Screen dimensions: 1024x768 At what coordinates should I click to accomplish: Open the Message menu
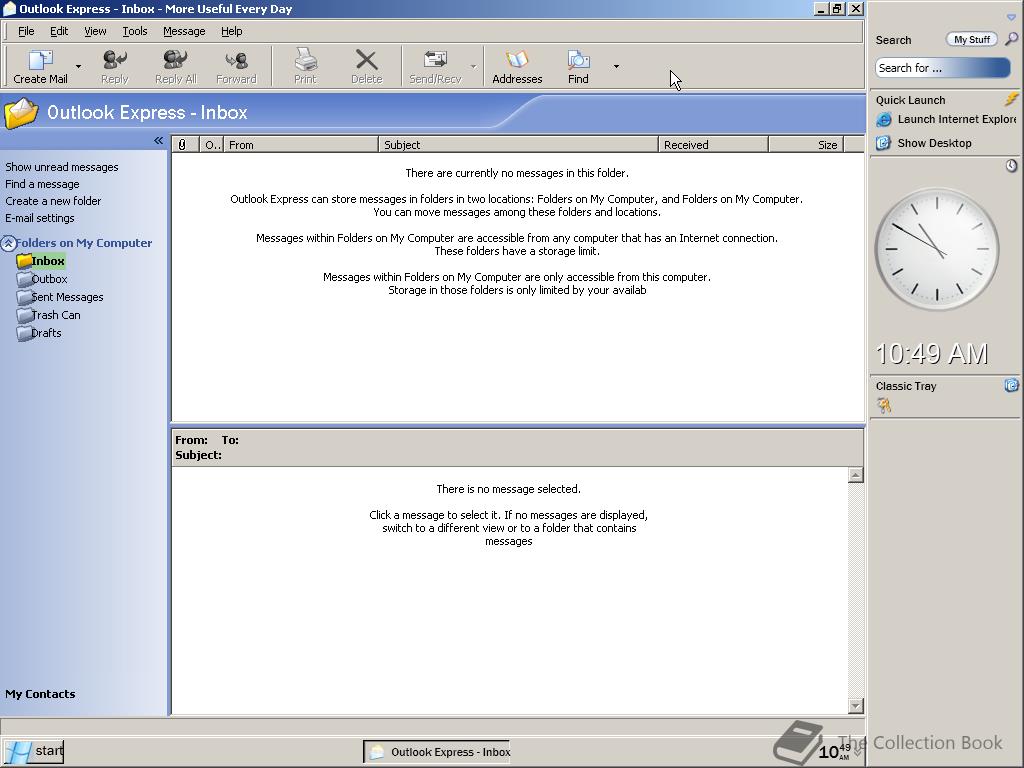click(x=184, y=31)
